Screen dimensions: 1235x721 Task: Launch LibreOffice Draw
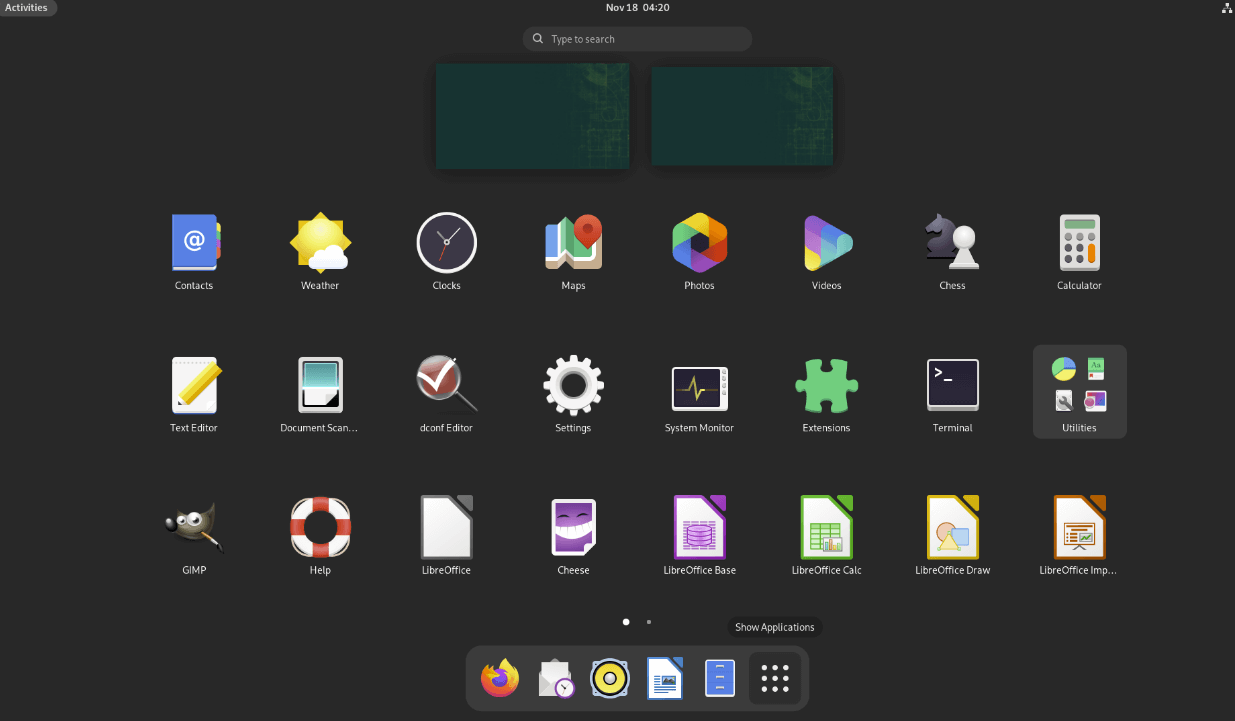952,527
